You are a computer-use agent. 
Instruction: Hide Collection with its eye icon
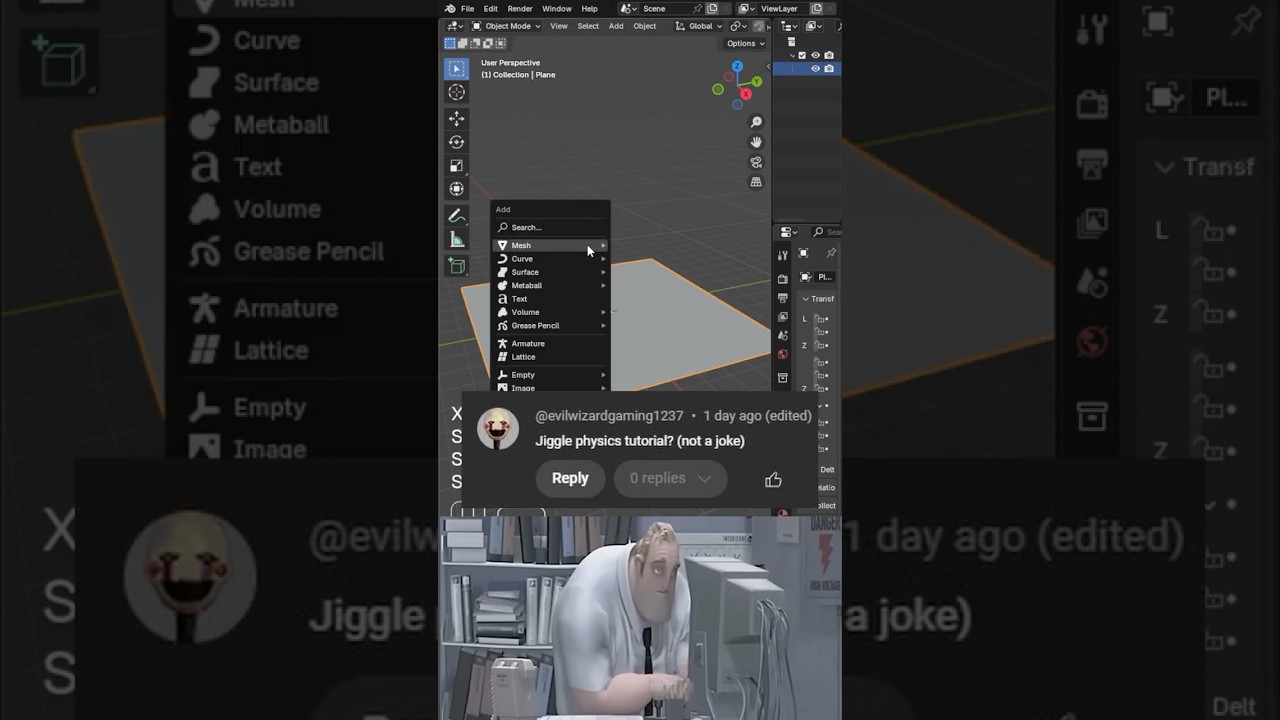[x=815, y=56]
